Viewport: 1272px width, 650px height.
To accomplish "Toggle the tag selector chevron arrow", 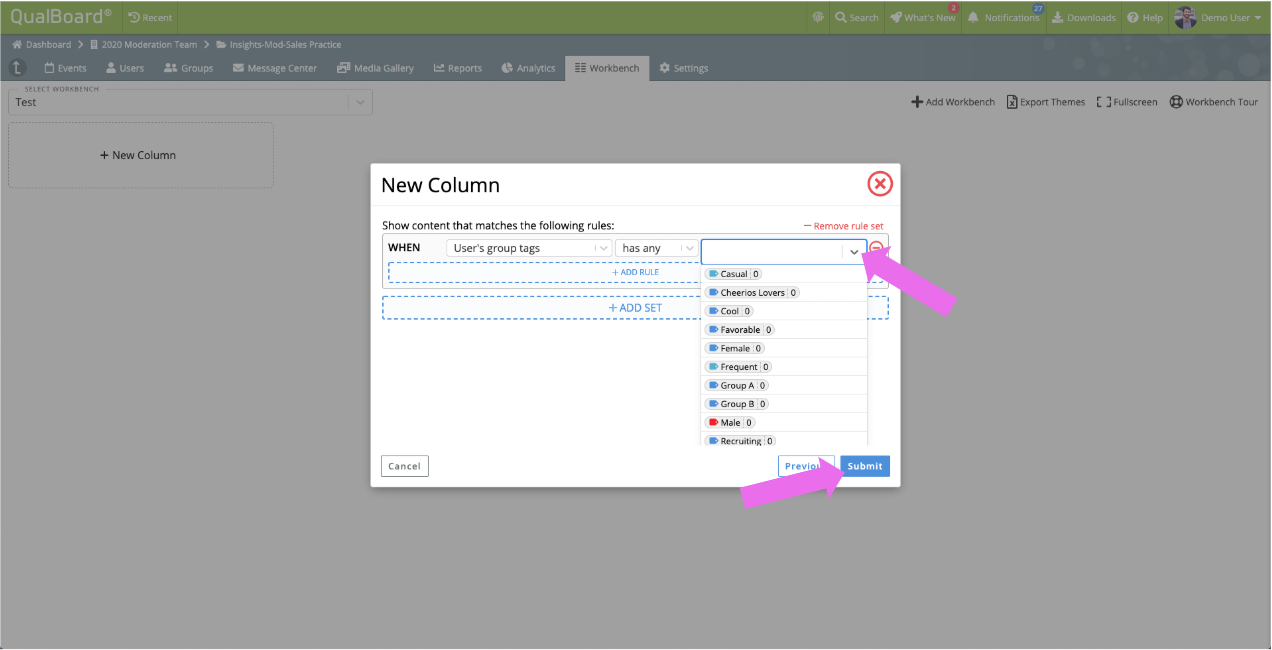I will 854,252.
